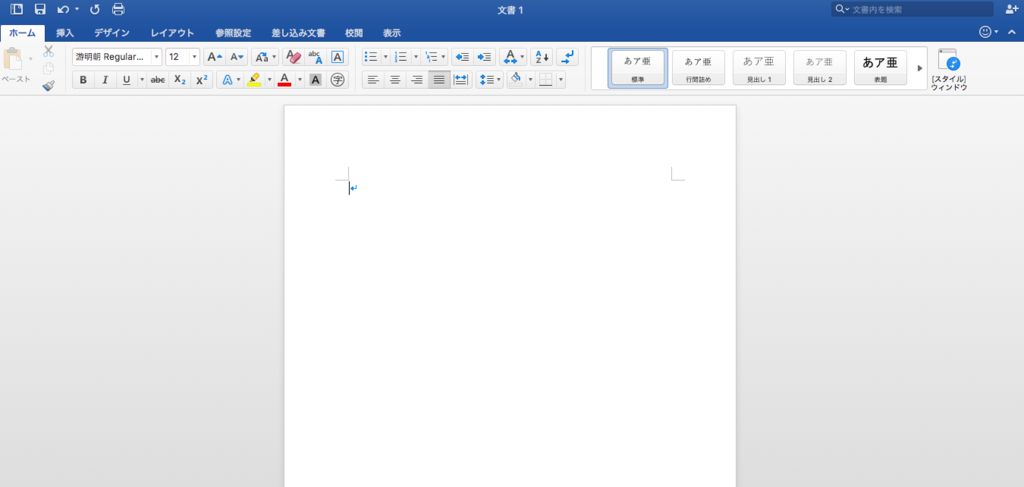Apply red font color
Screen dimensions: 1024x487
point(284,80)
